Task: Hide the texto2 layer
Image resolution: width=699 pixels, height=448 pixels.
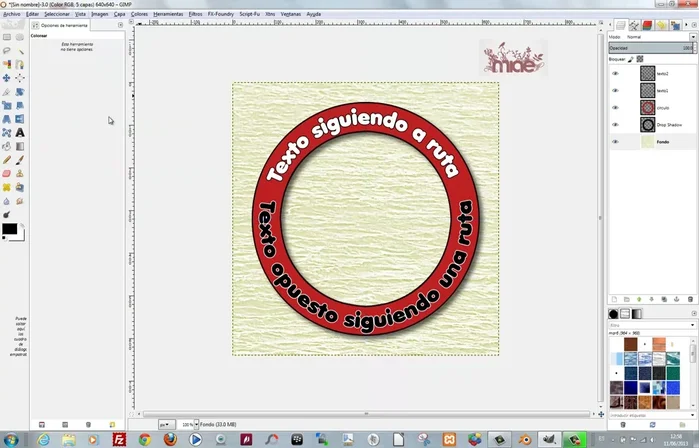Action: [615, 73]
